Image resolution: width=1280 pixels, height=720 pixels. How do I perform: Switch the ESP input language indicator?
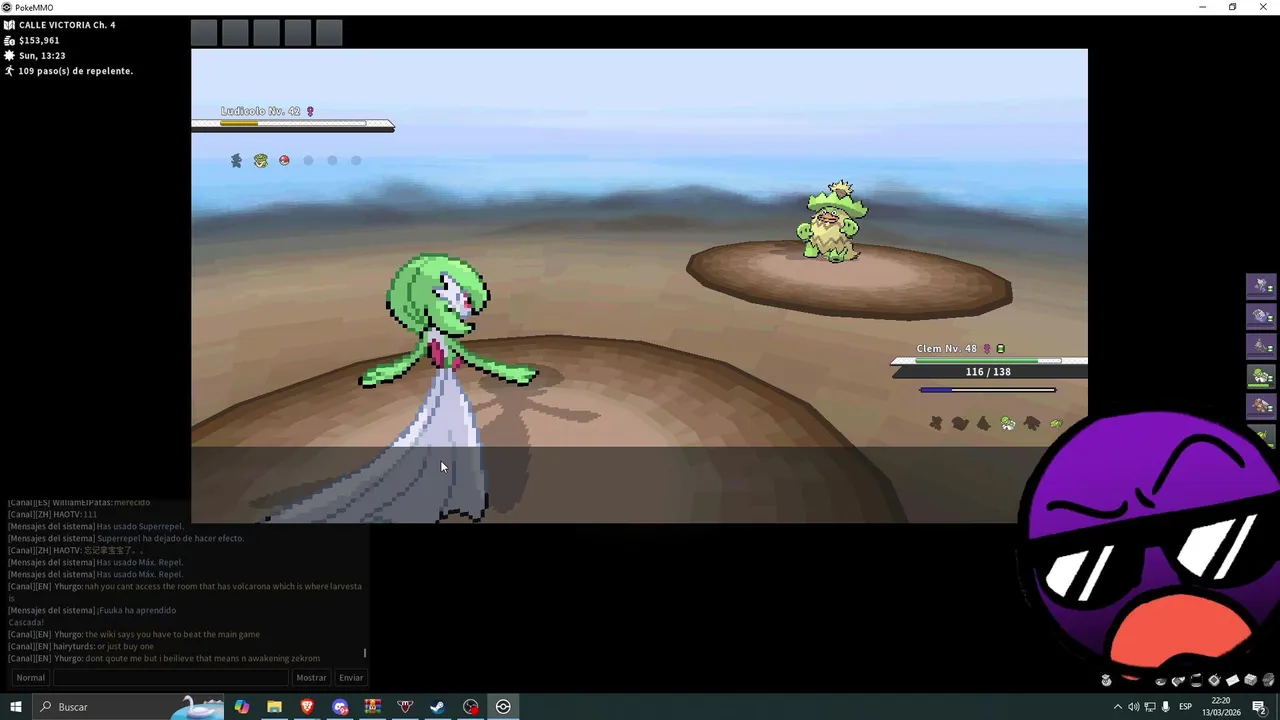click(1186, 707)
